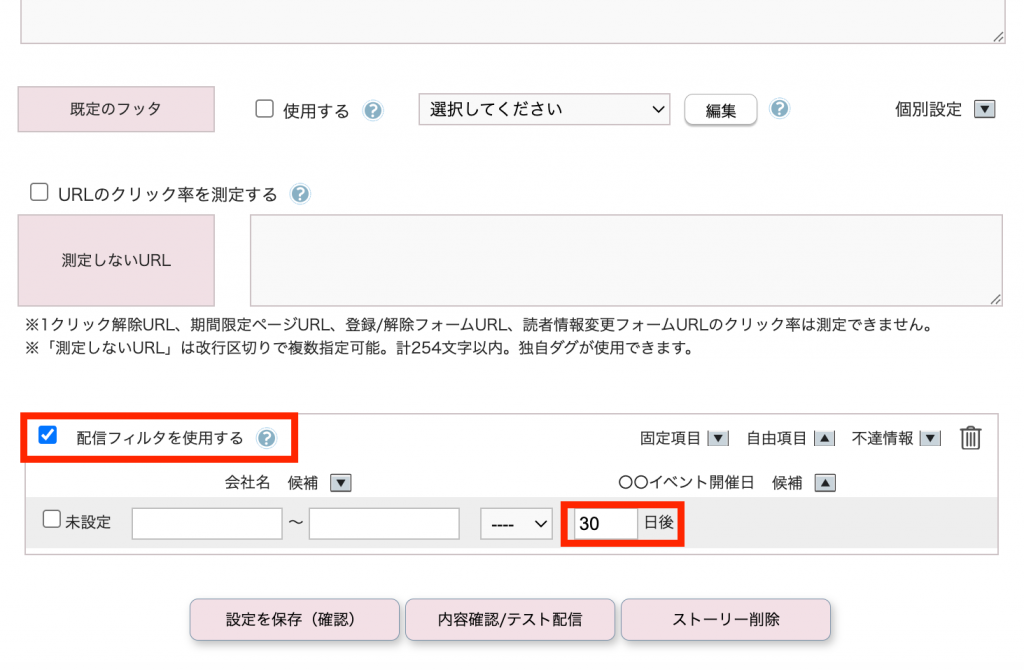Toggle 固定項目 arrow button
This screenshot has height=670, width=1024.
pos(717,438)
